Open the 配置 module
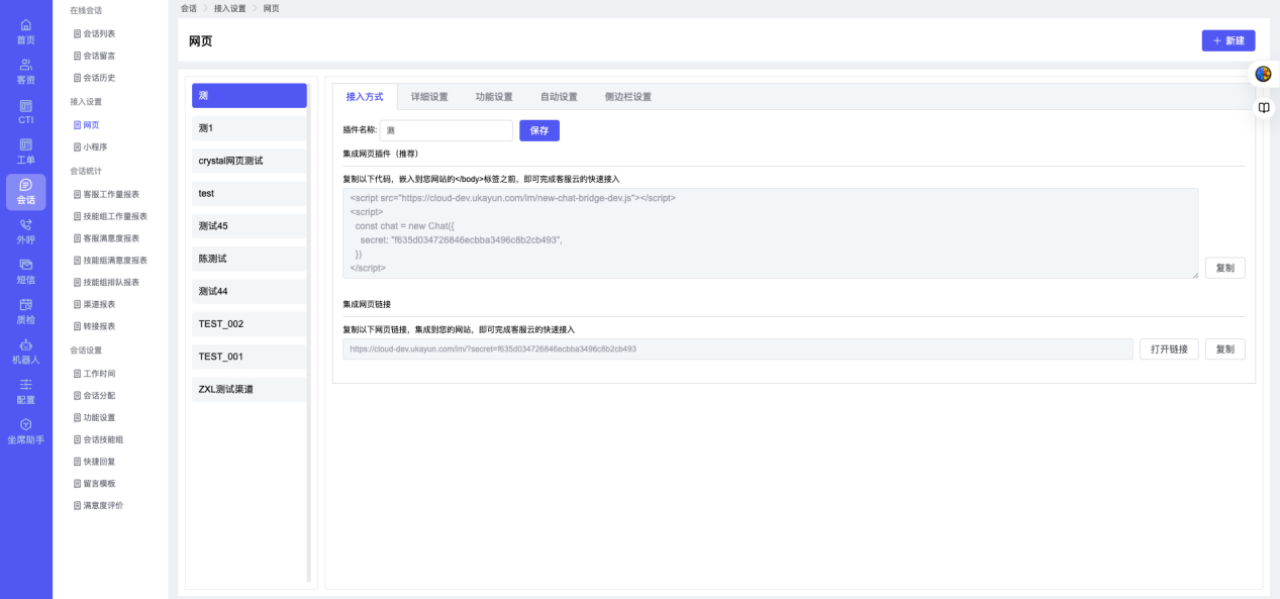 pos(26,391)
